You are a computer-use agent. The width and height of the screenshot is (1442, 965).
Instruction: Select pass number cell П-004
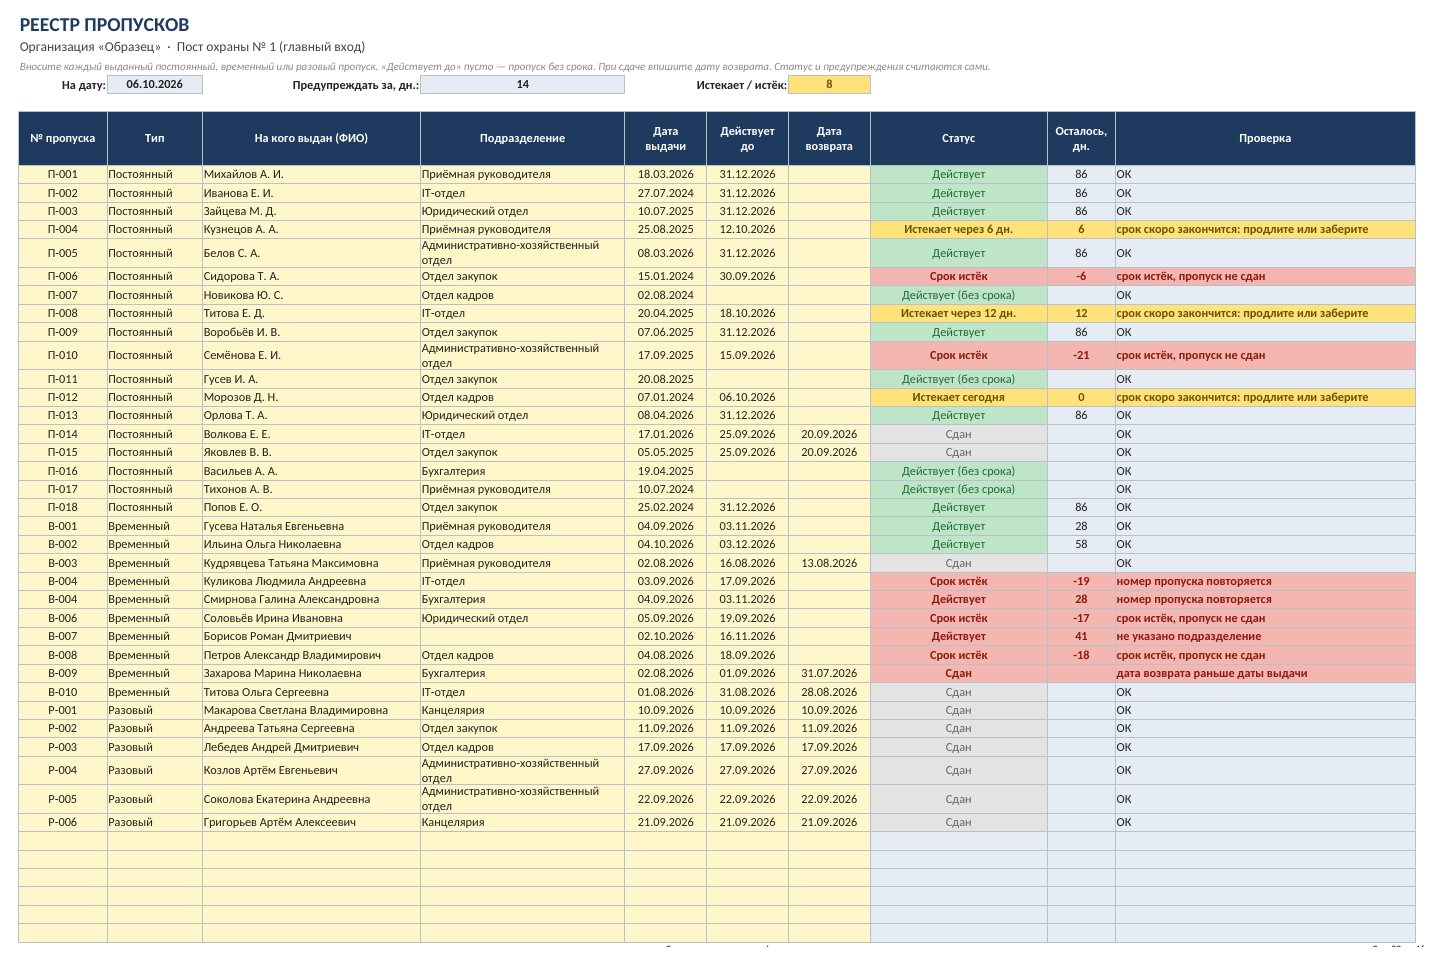tap(63, 230)
